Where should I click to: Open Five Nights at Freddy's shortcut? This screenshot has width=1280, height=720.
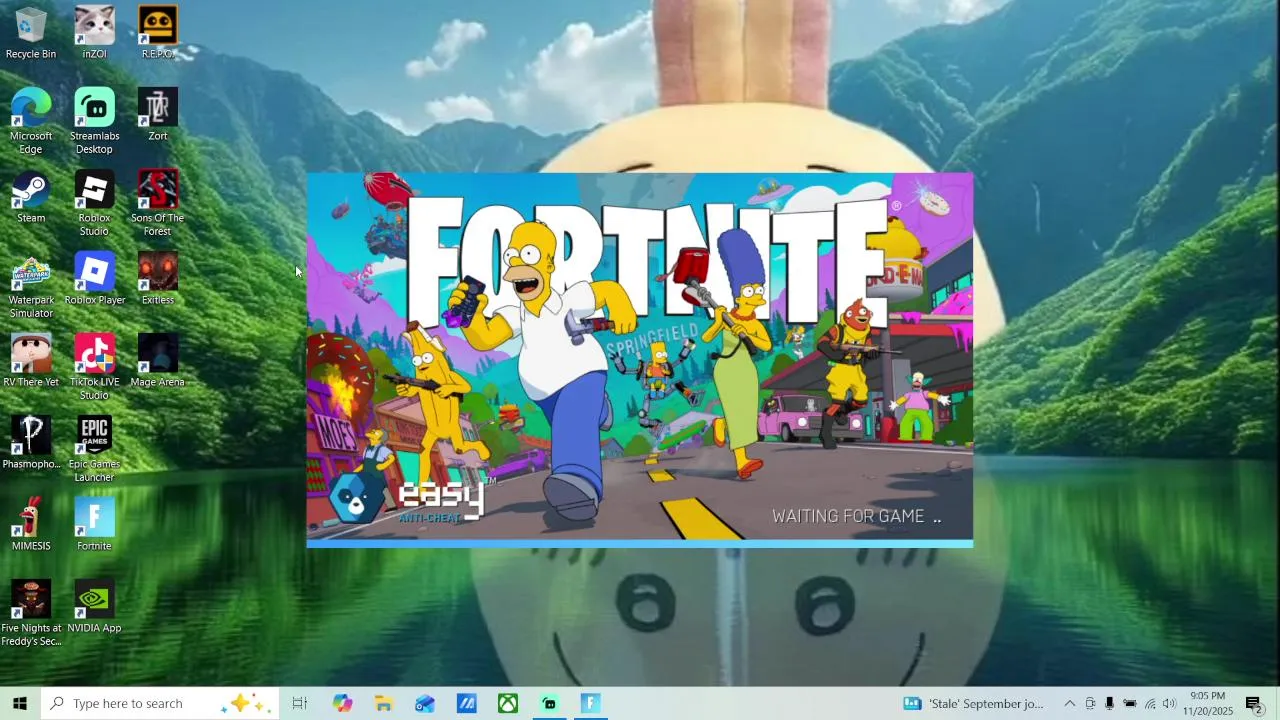point(31,613)
